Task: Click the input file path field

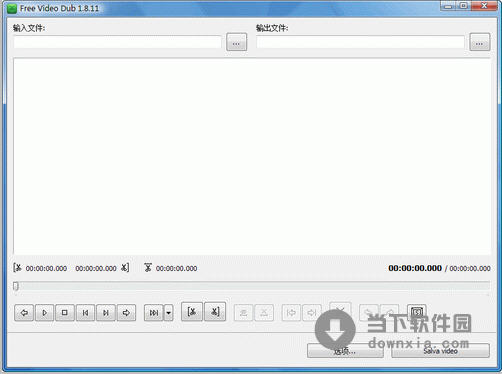Action: pos(117,42)
